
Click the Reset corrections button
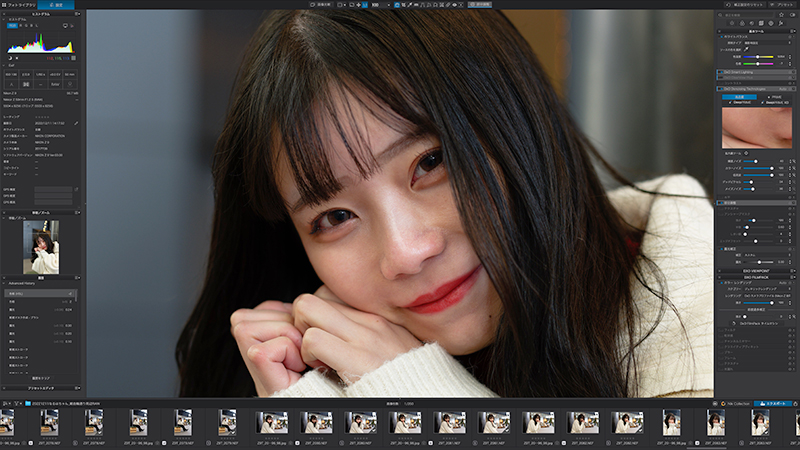pos(744,5)
